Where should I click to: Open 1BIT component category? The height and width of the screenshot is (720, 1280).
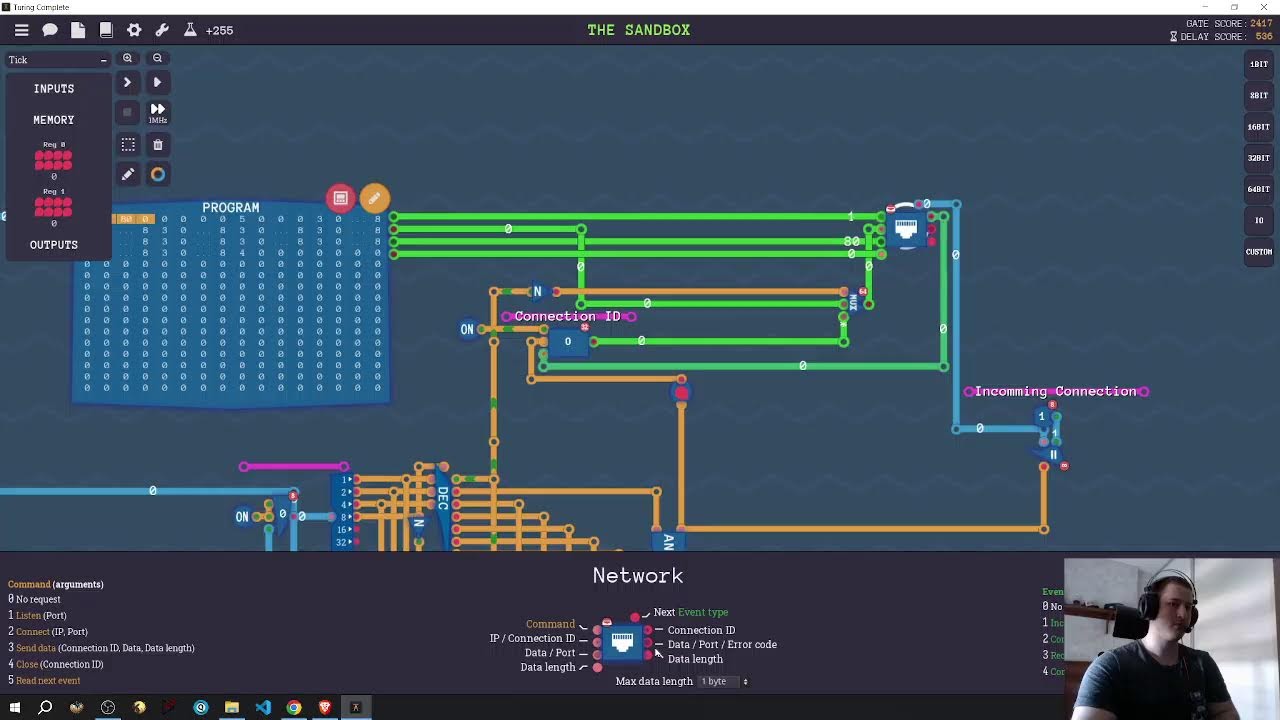point(1259,64)
